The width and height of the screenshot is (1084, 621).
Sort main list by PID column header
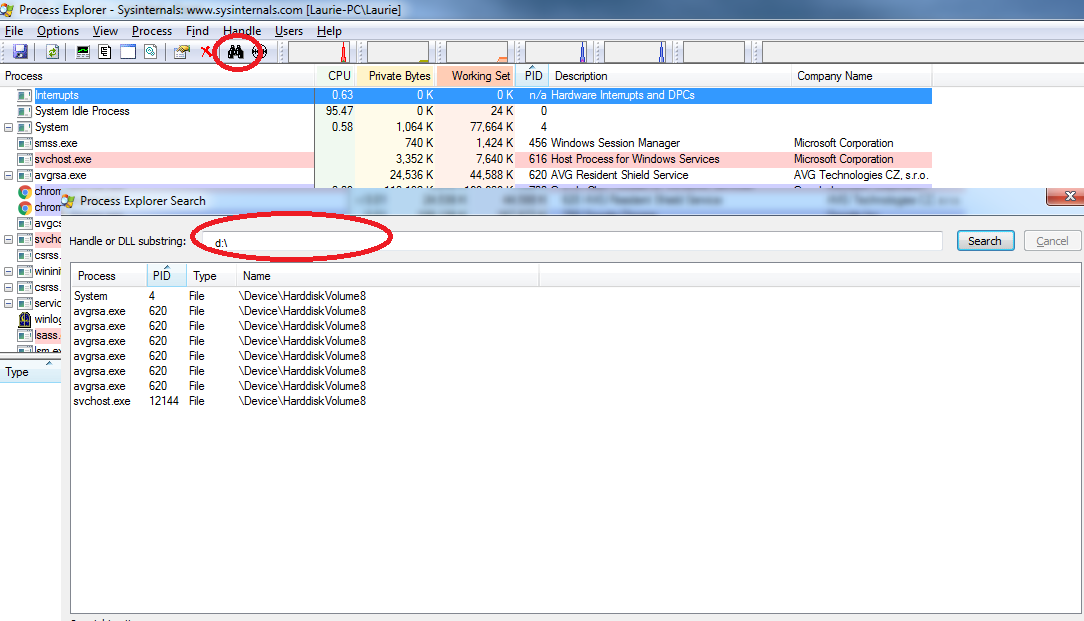[532, 76]
